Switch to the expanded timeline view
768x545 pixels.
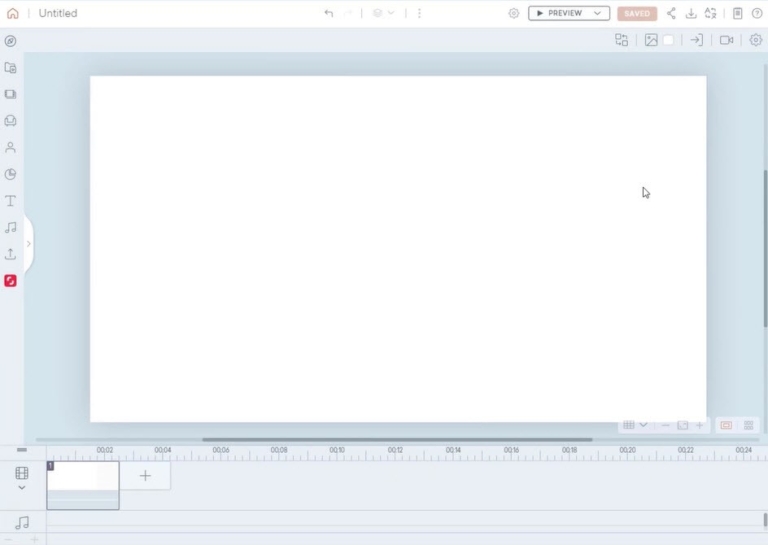coord(748,425)
